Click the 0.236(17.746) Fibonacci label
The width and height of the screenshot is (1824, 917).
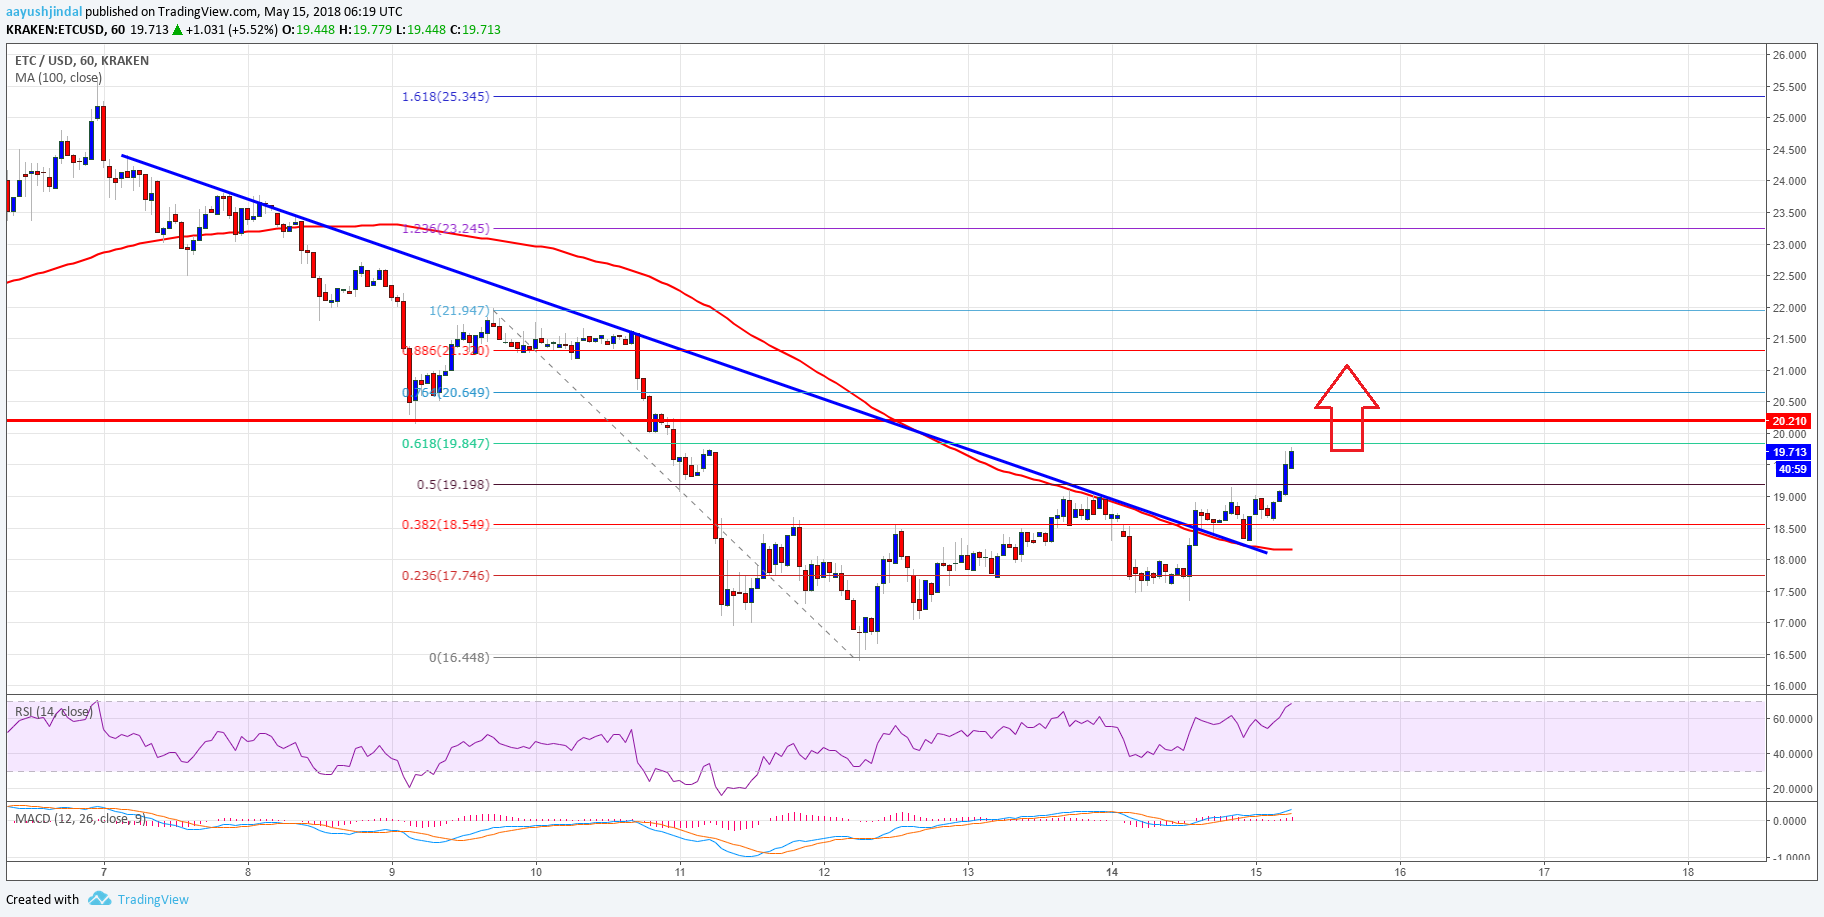(446, 575)
